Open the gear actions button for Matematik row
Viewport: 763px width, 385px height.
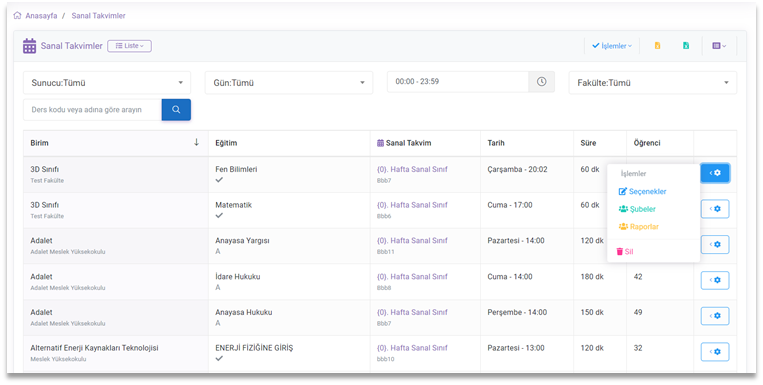coord(715,209)
